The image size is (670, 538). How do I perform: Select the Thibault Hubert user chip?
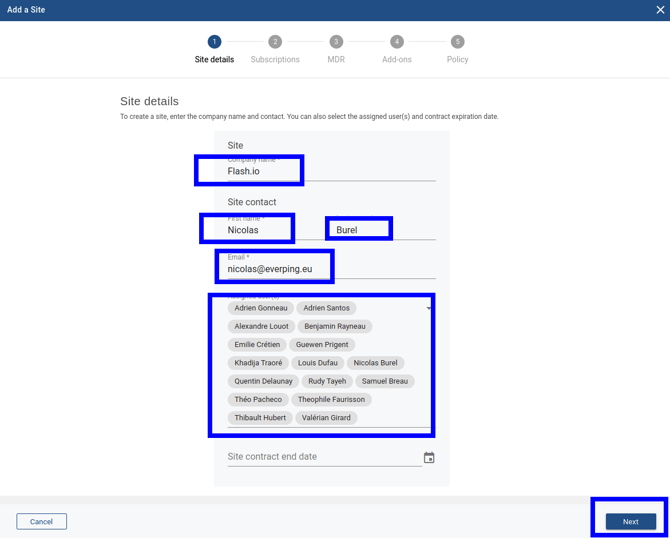point(260,418)
